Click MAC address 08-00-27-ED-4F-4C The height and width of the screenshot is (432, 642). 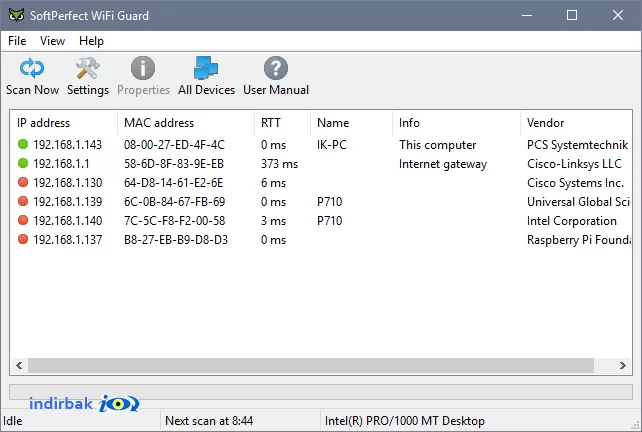(x=174, y=145)
